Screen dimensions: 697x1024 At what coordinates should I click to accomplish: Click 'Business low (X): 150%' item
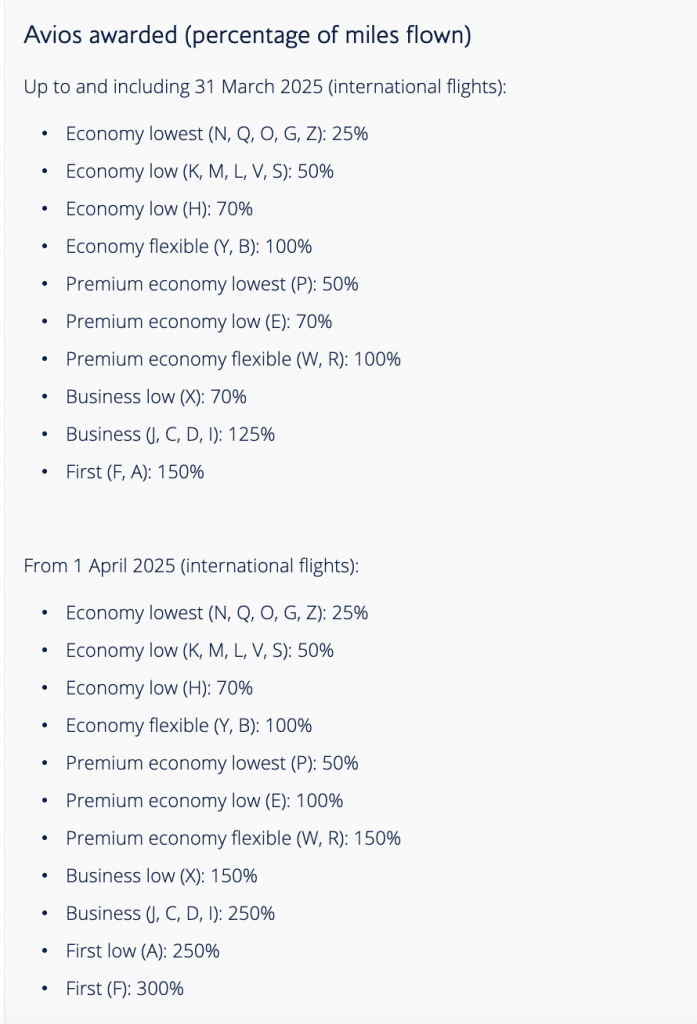pos(161,876)
